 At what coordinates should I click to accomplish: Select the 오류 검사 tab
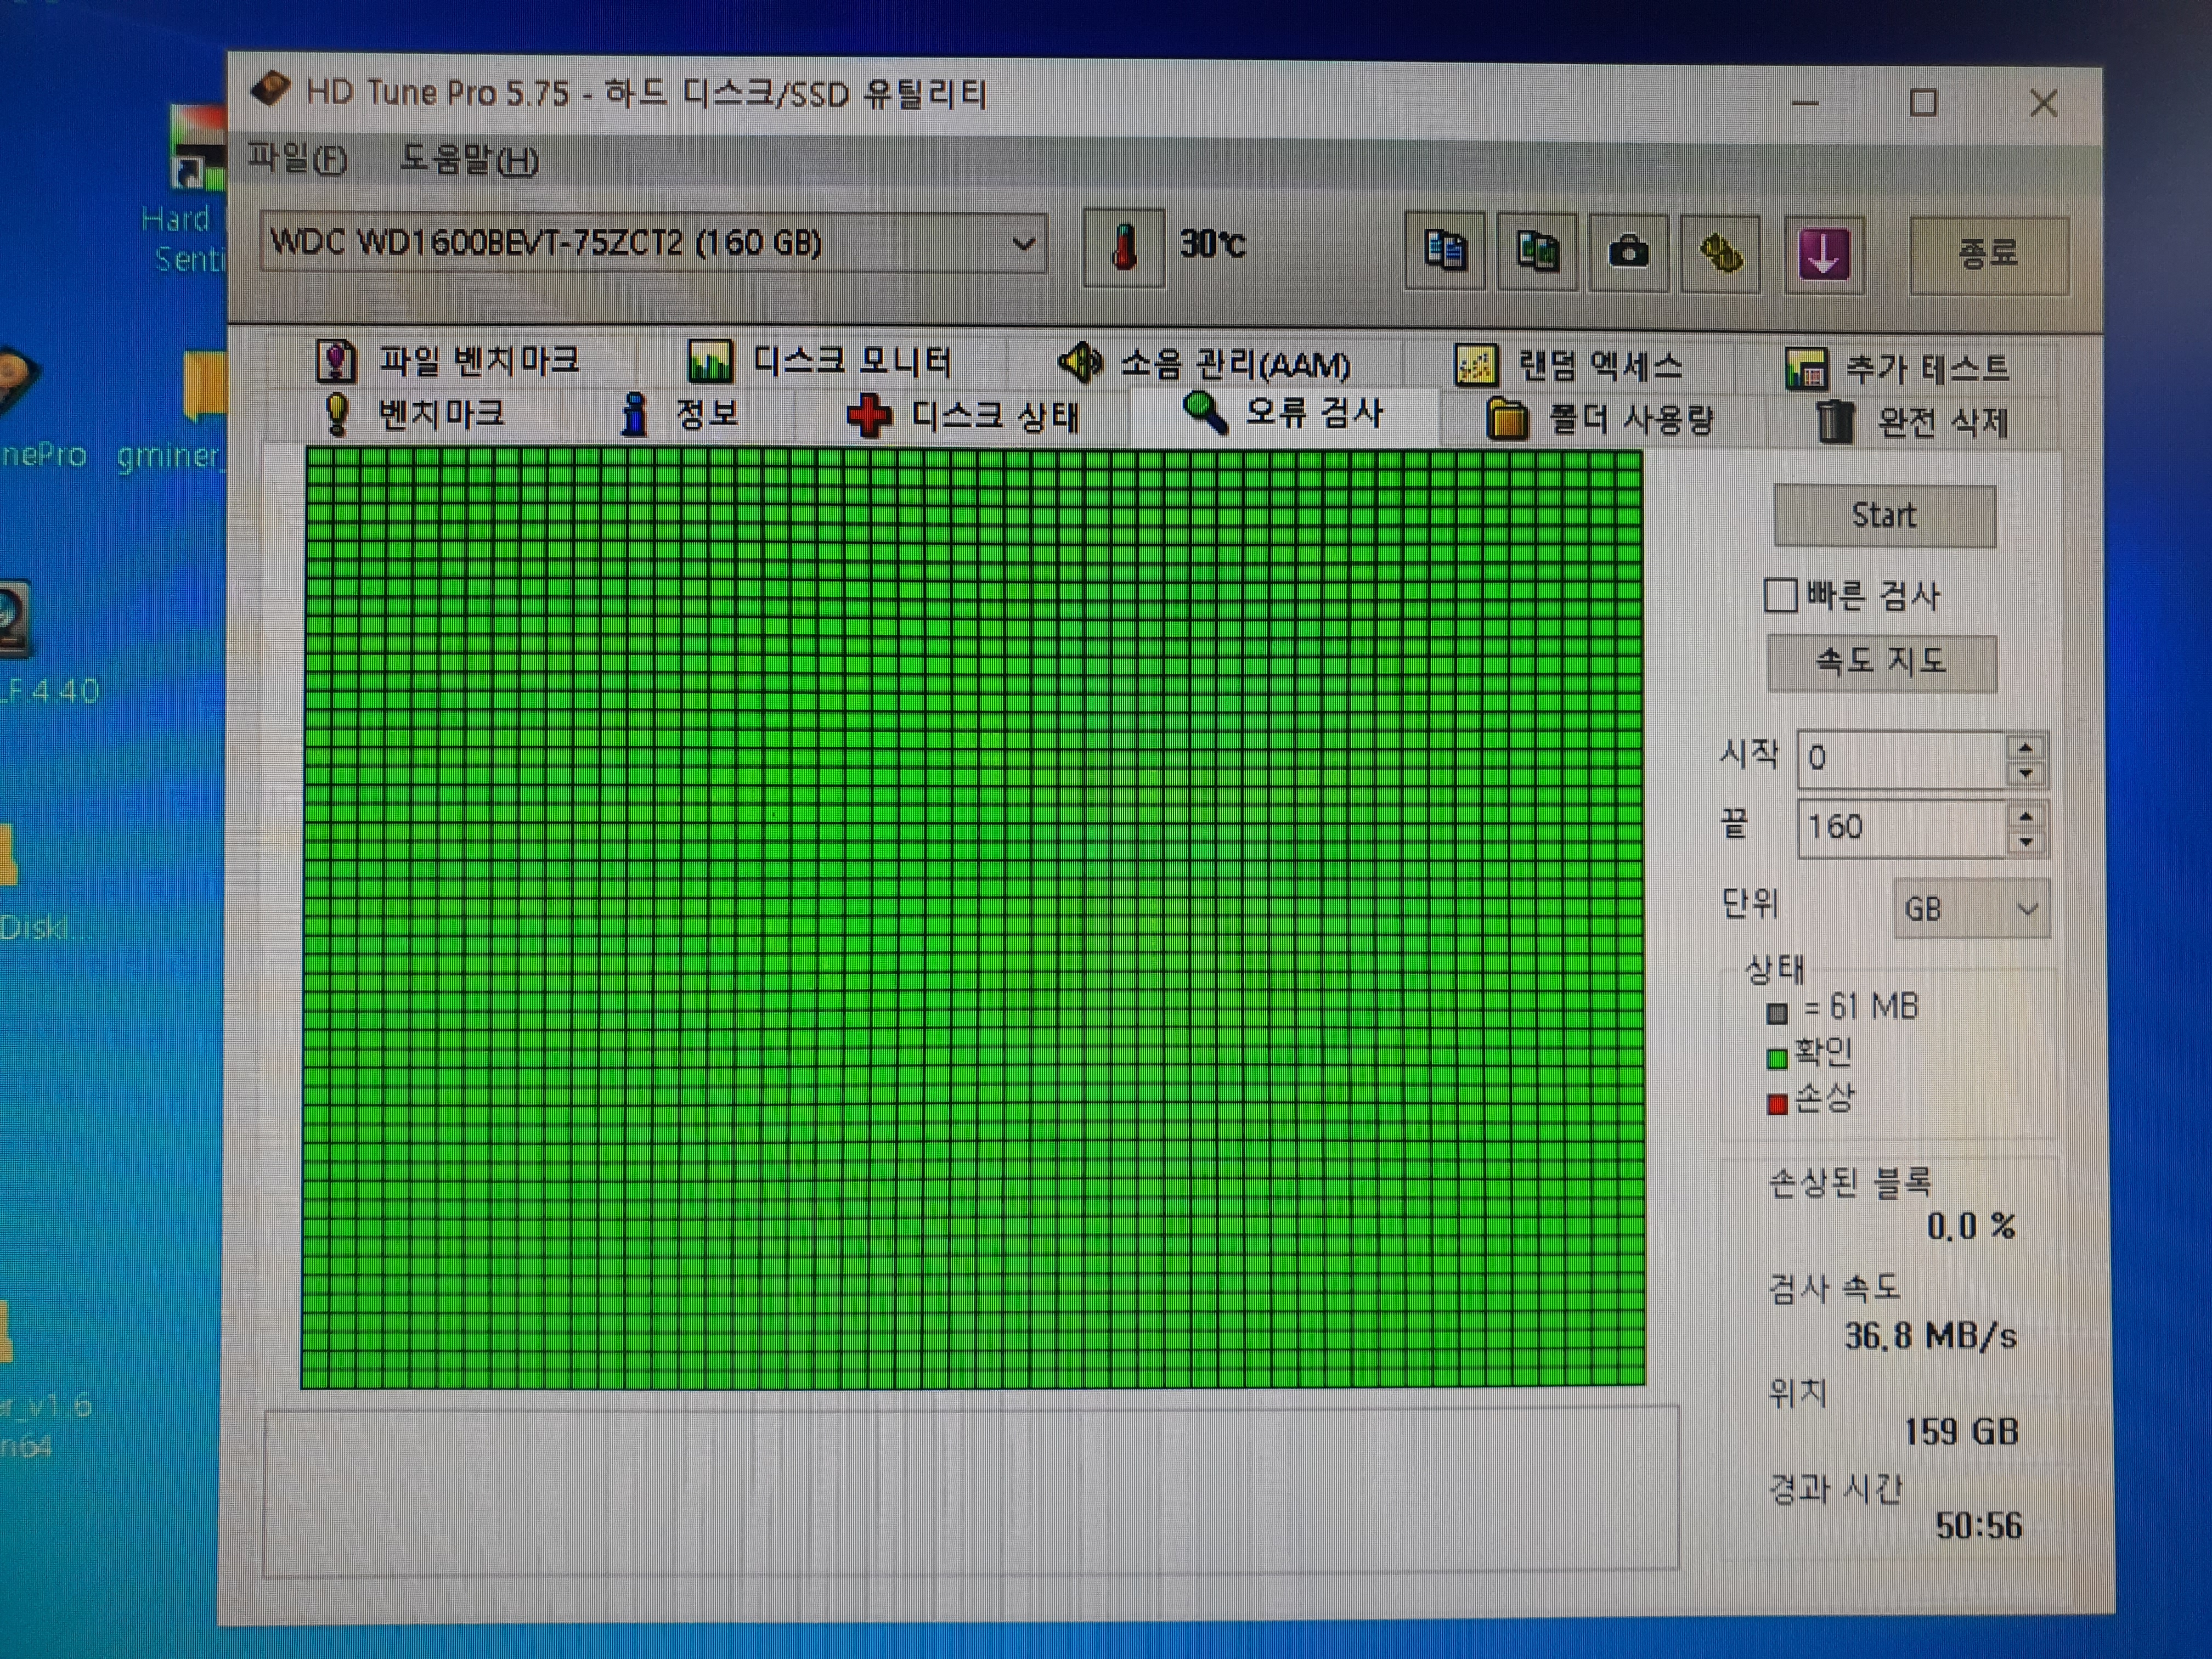[x=1284, y=413]
